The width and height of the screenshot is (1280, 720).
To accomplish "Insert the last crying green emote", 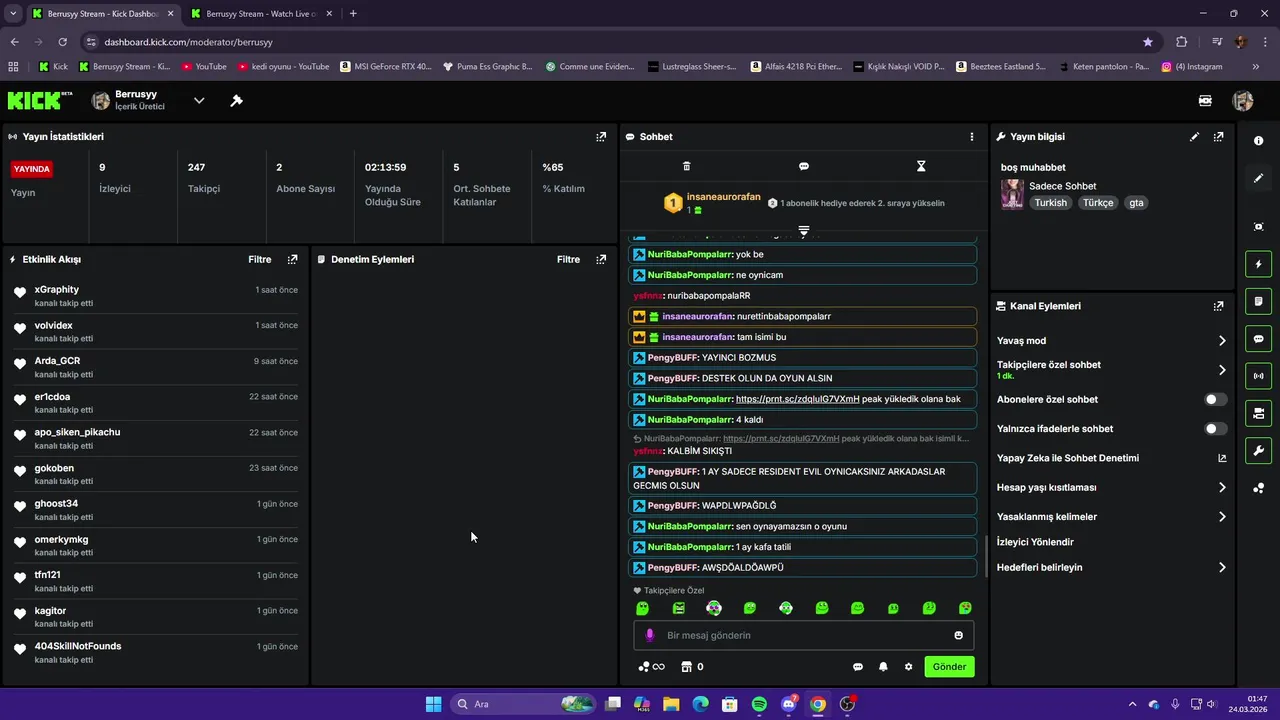I will point(965,608).
